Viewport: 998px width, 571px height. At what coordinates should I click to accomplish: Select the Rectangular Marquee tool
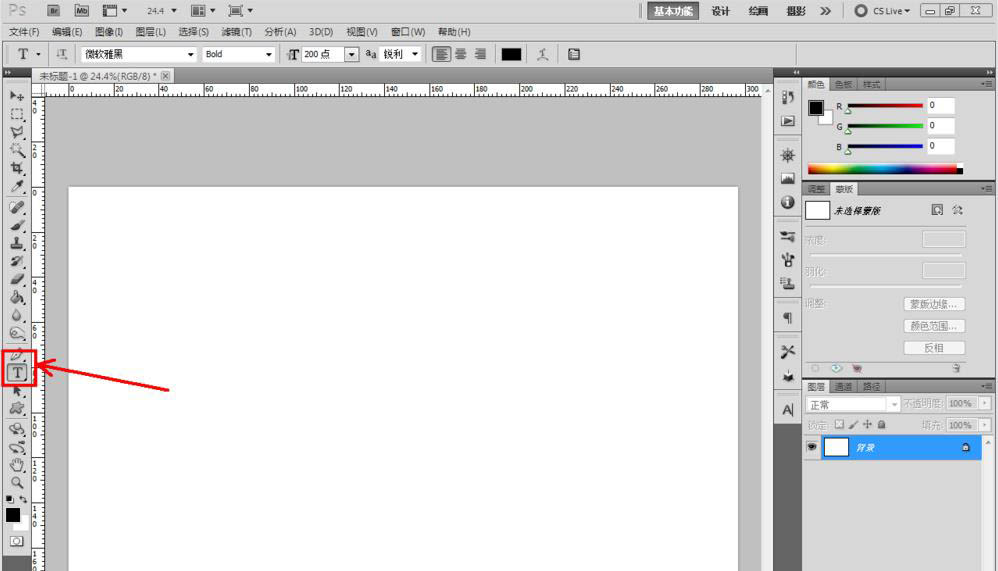17,114
